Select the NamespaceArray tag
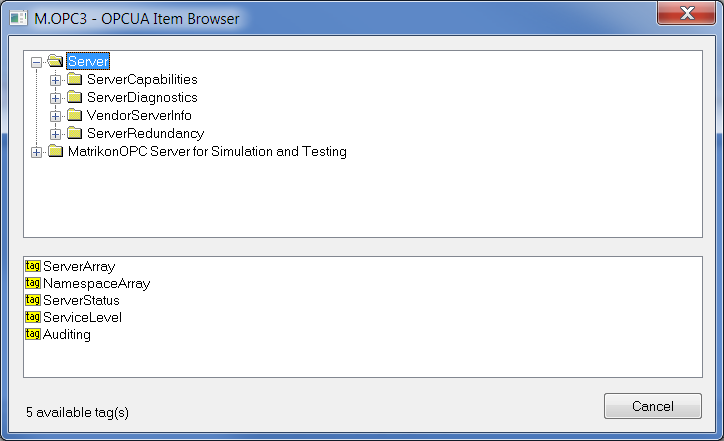 pos(96,284)
